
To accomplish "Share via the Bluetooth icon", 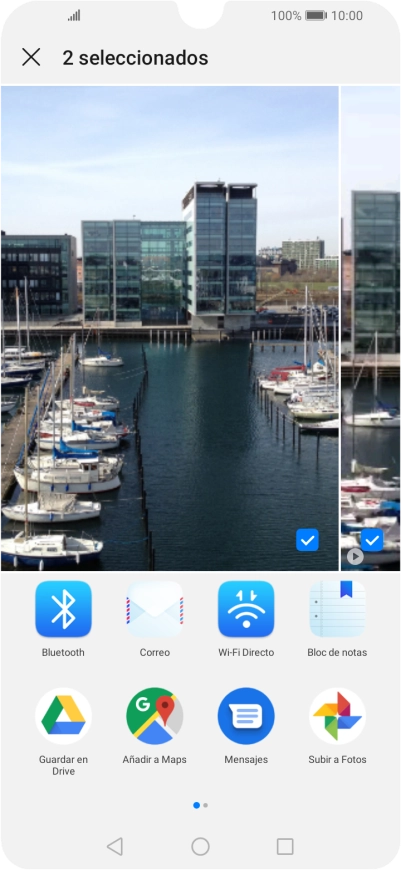I will pos(63,609).
